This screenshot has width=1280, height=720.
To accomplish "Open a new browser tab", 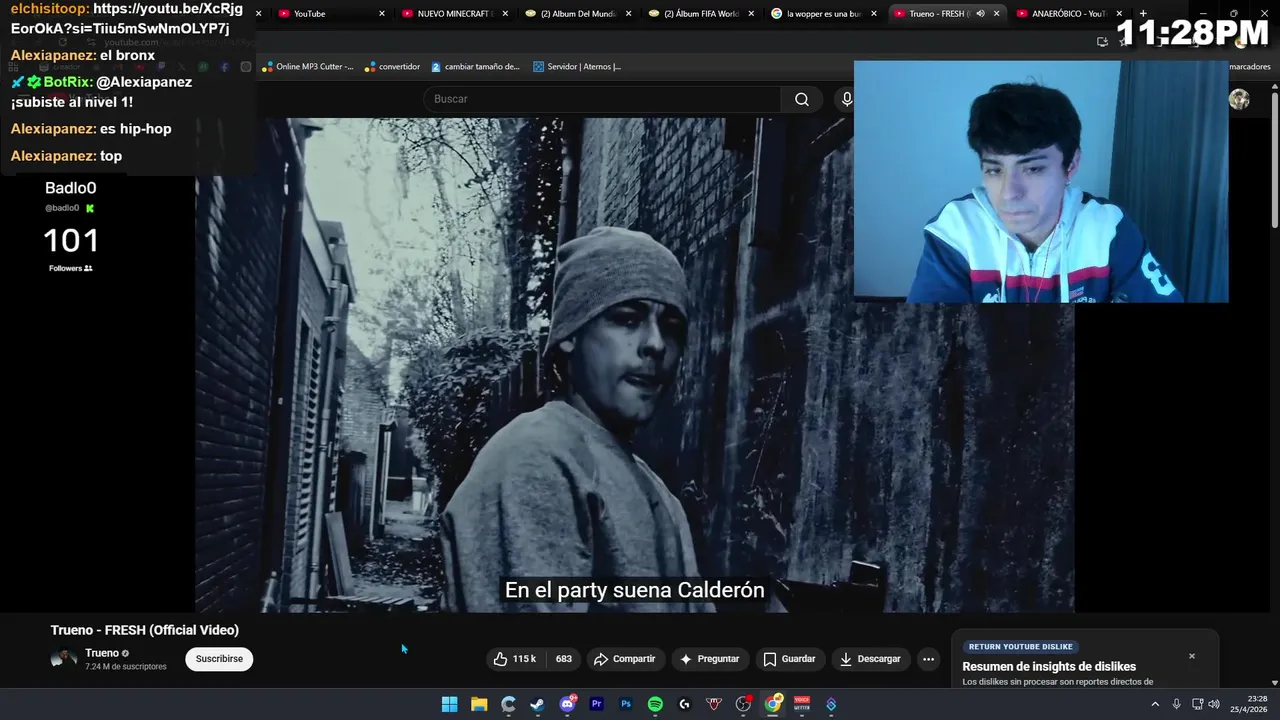I will click(1143, 14).
